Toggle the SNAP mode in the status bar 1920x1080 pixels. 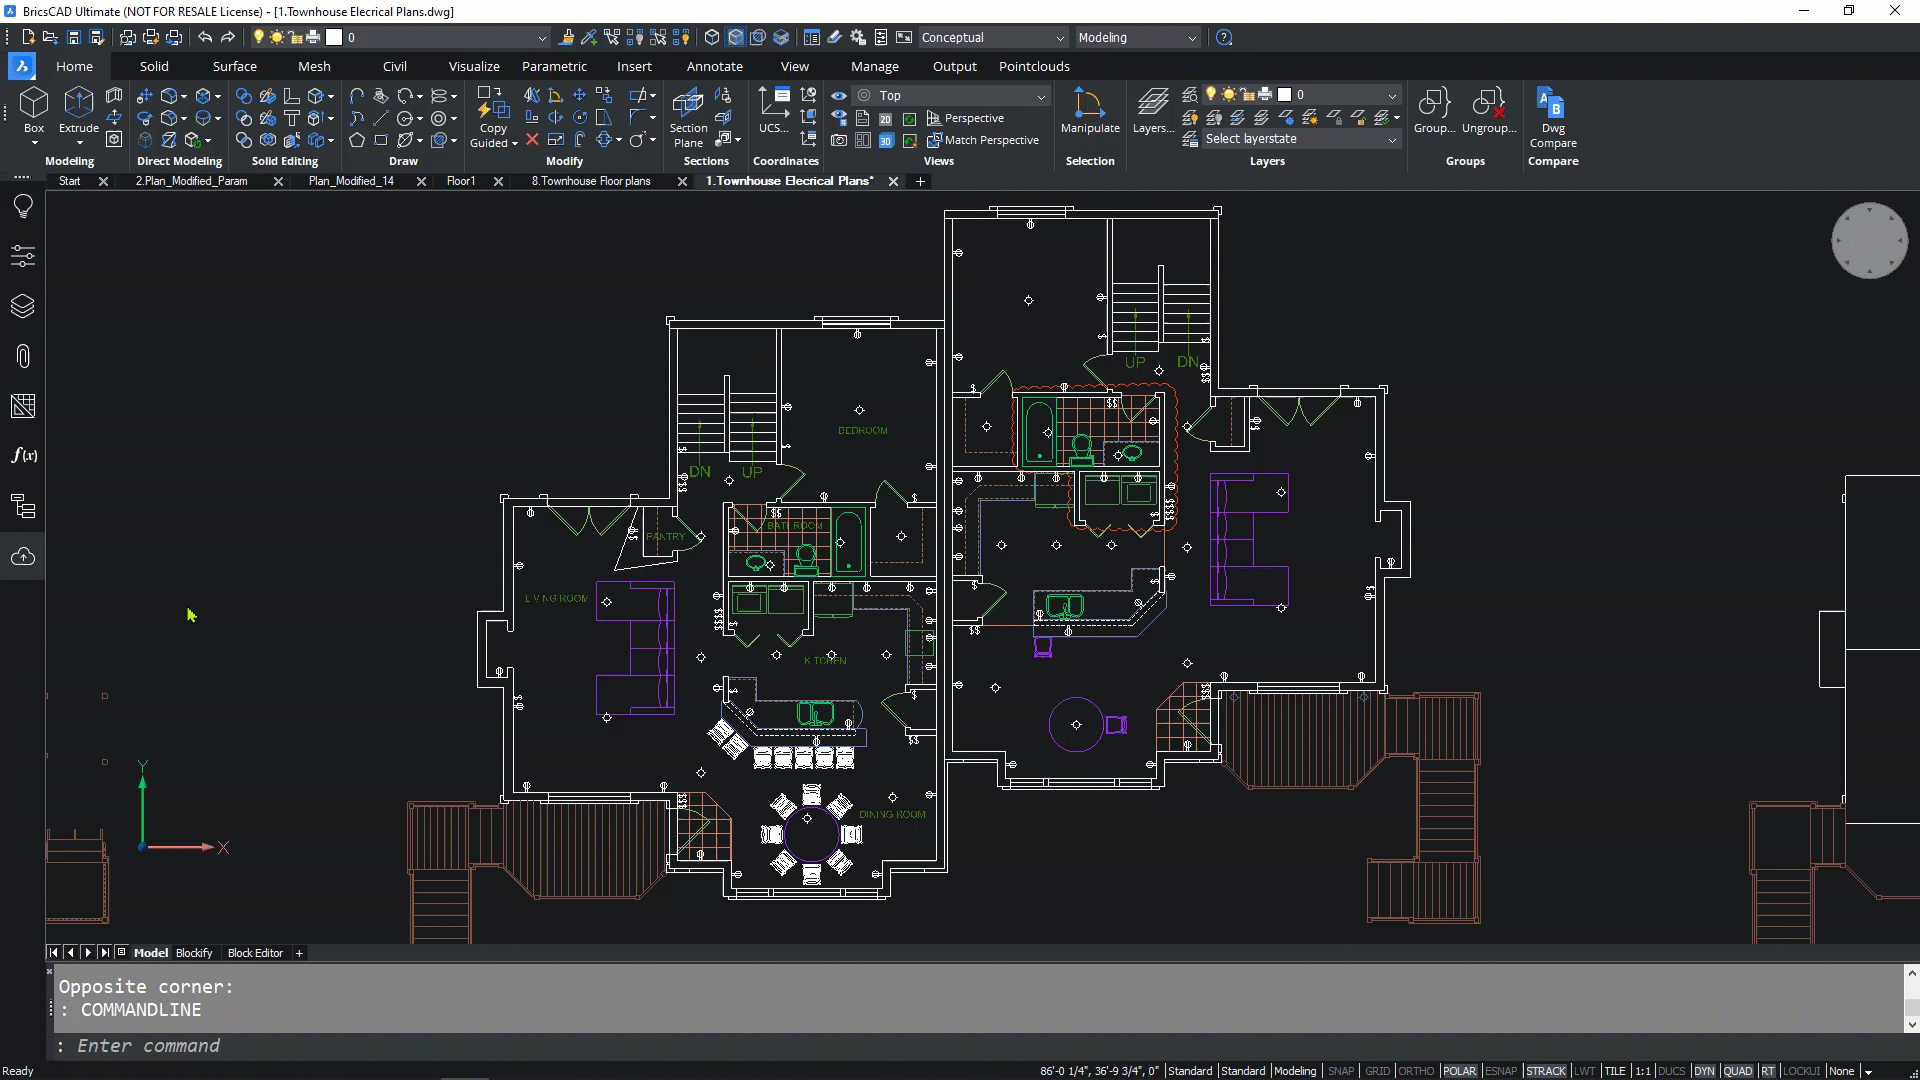(1340, 1071)
